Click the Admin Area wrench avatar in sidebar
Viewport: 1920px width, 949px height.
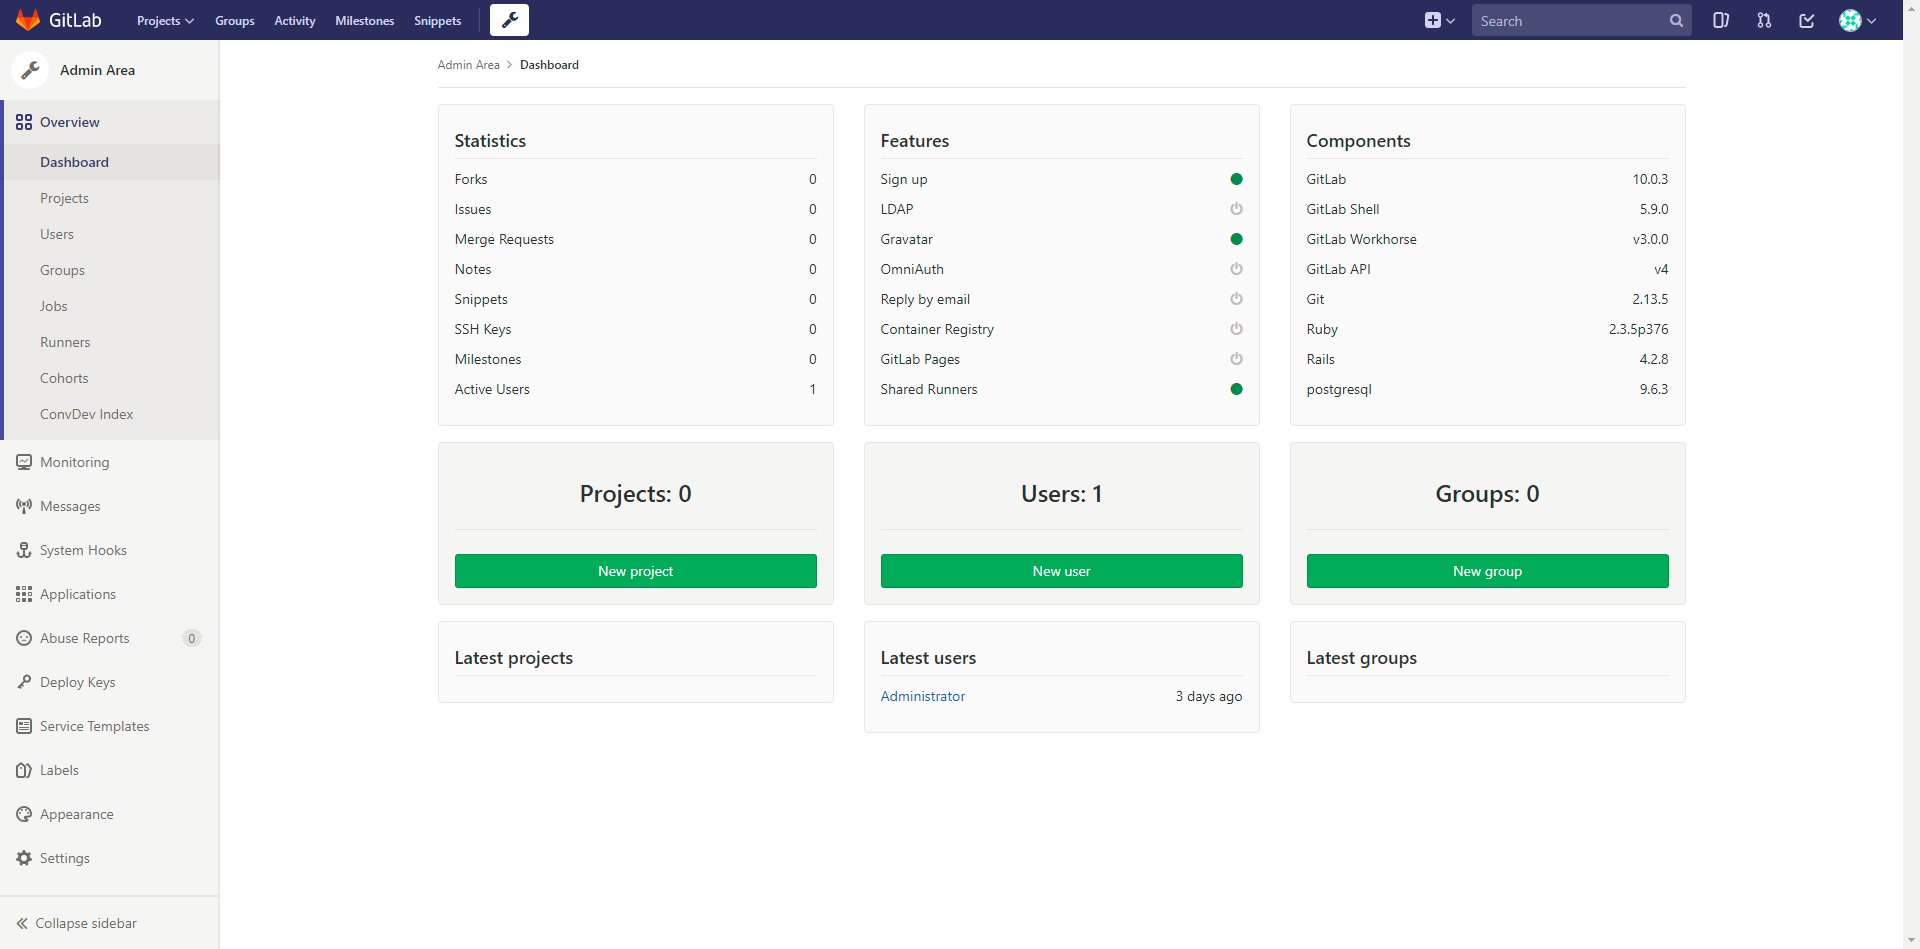tap(30, 70)
